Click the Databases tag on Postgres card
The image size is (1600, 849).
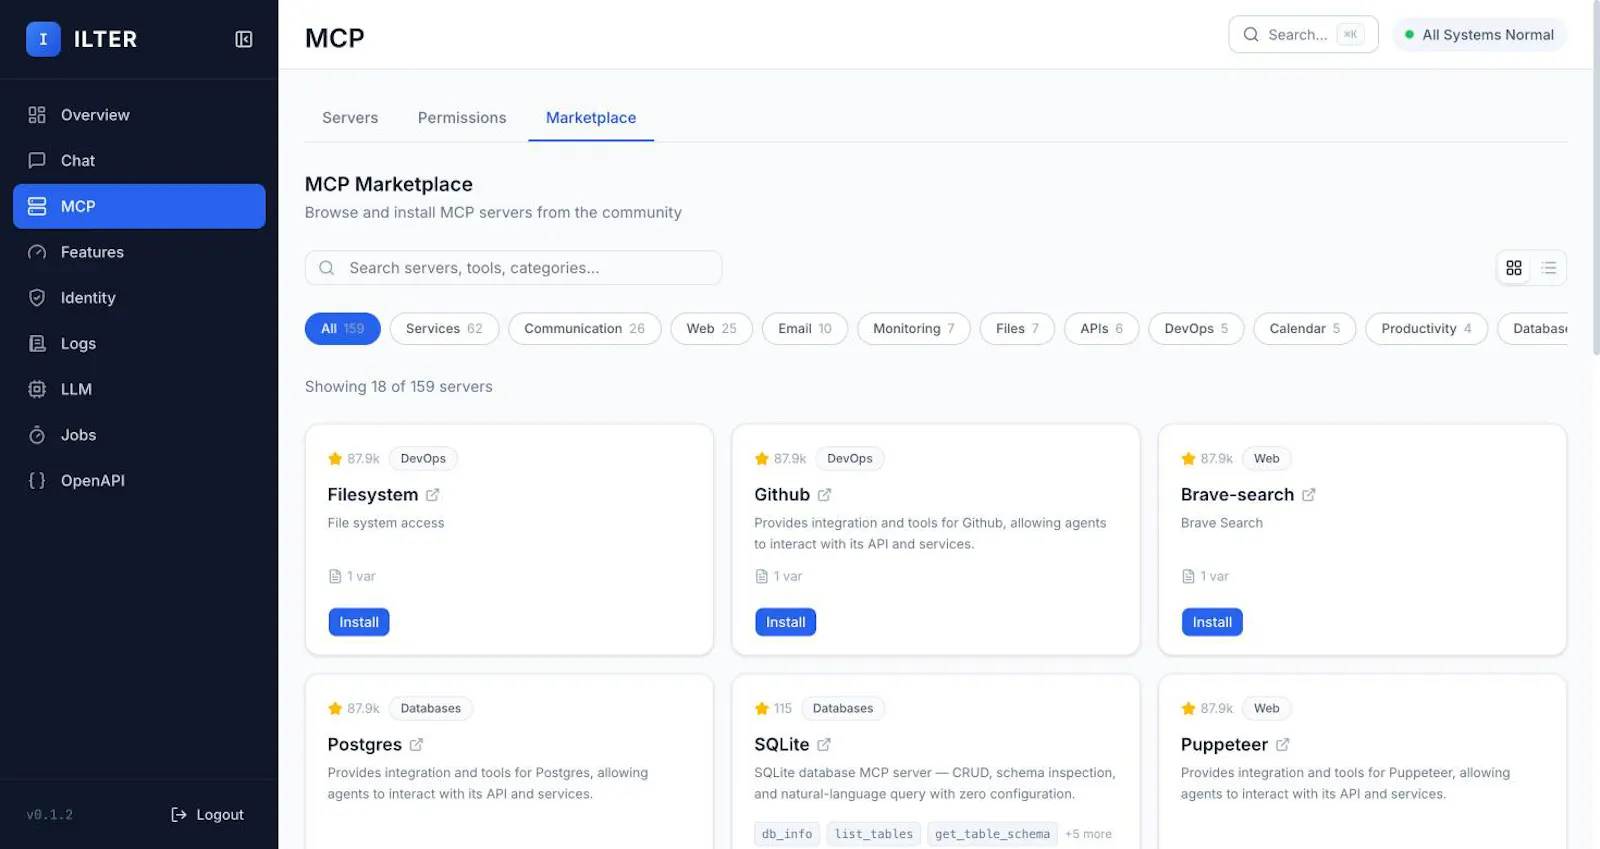click(431, 709)
